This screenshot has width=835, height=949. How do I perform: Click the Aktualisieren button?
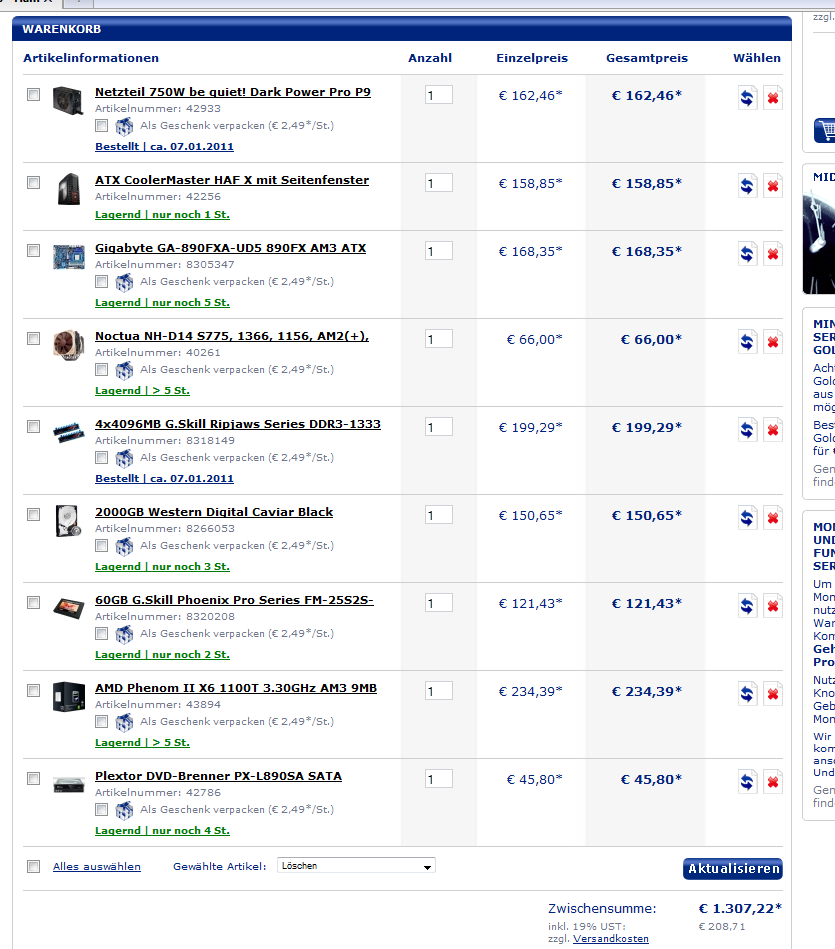(733, 869)
